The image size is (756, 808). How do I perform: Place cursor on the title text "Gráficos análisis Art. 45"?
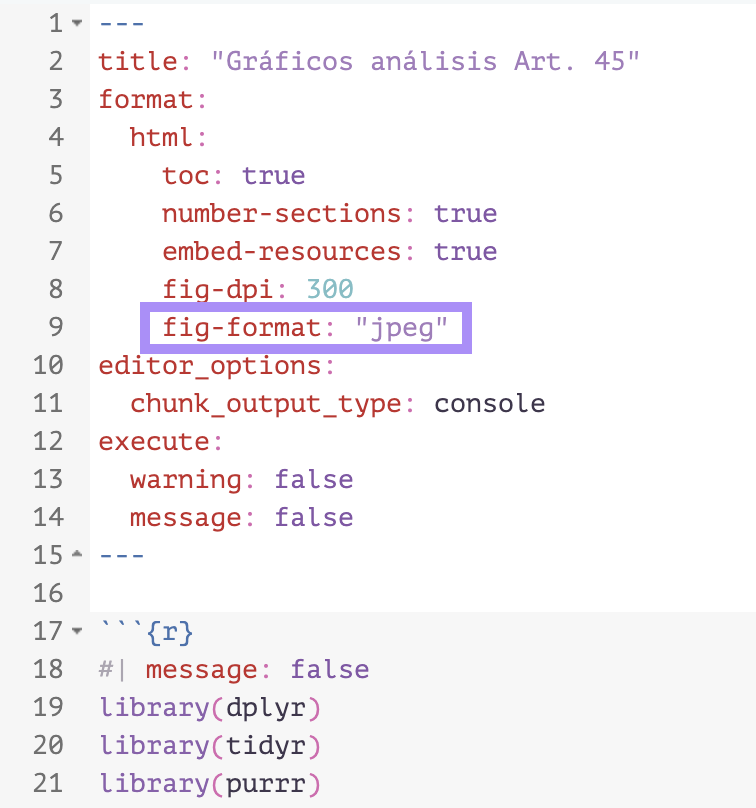point(425,62)
